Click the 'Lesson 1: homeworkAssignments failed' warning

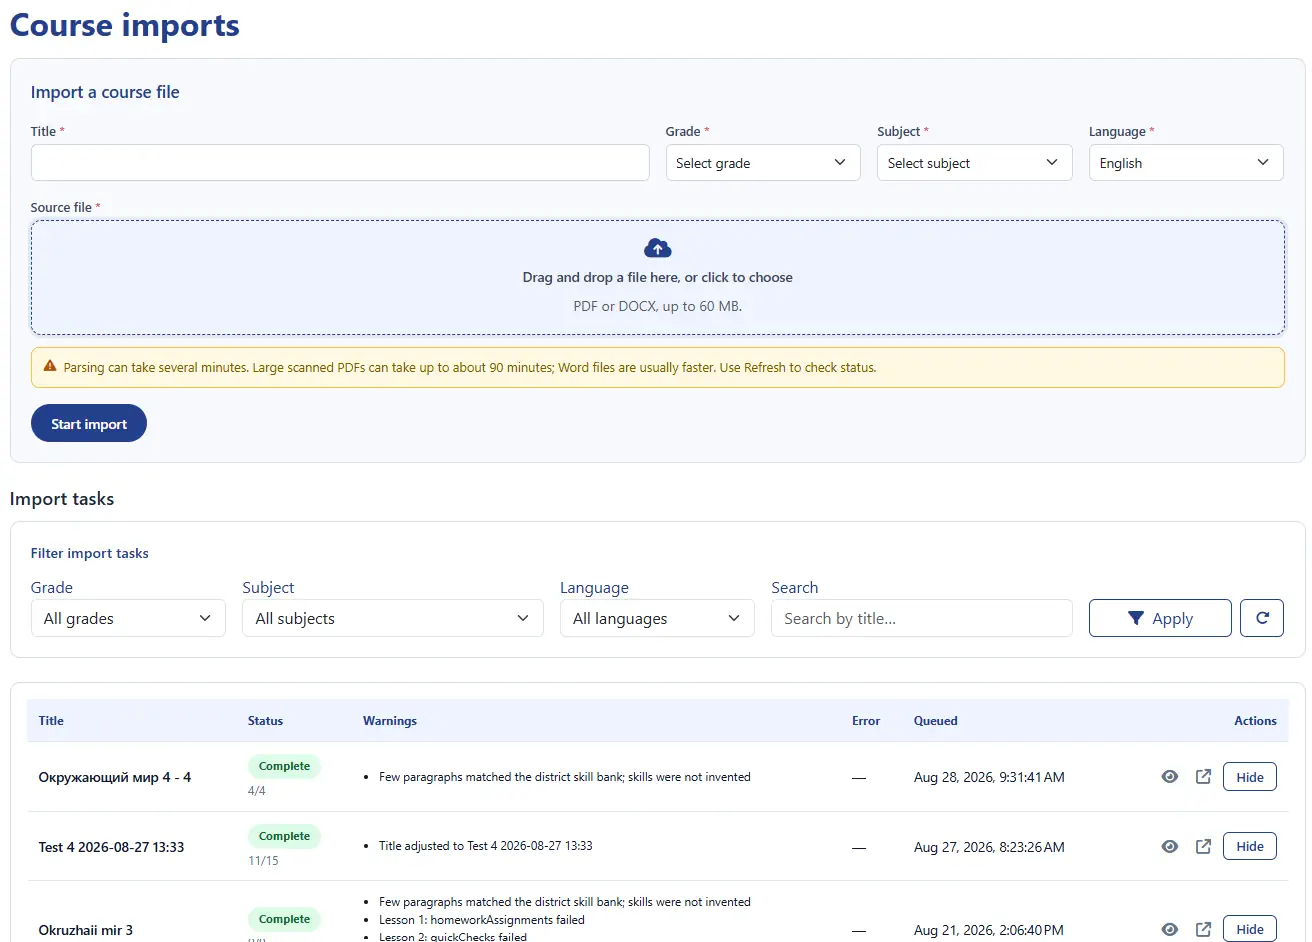coord(482,920)
